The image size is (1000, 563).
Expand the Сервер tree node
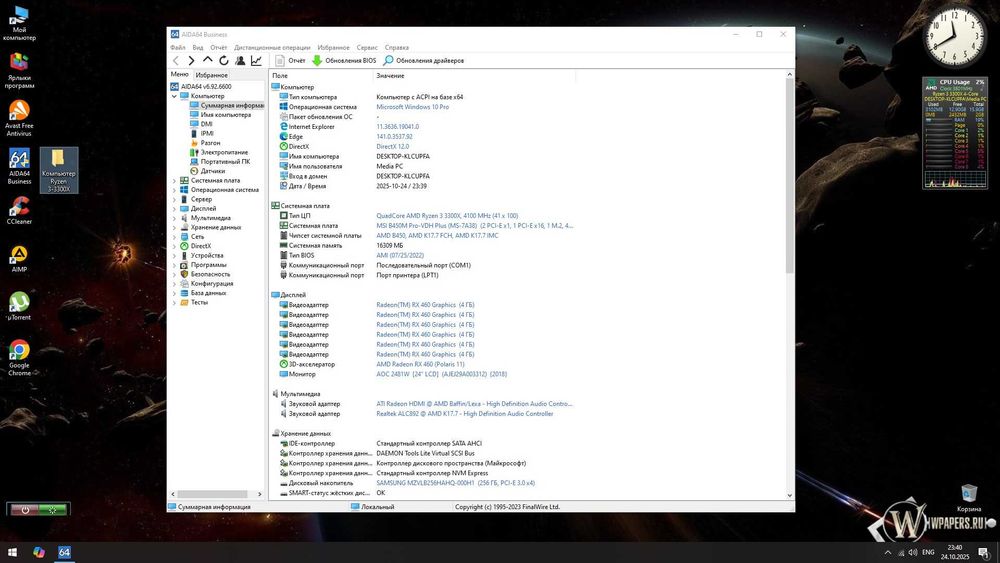pos(174,200)
